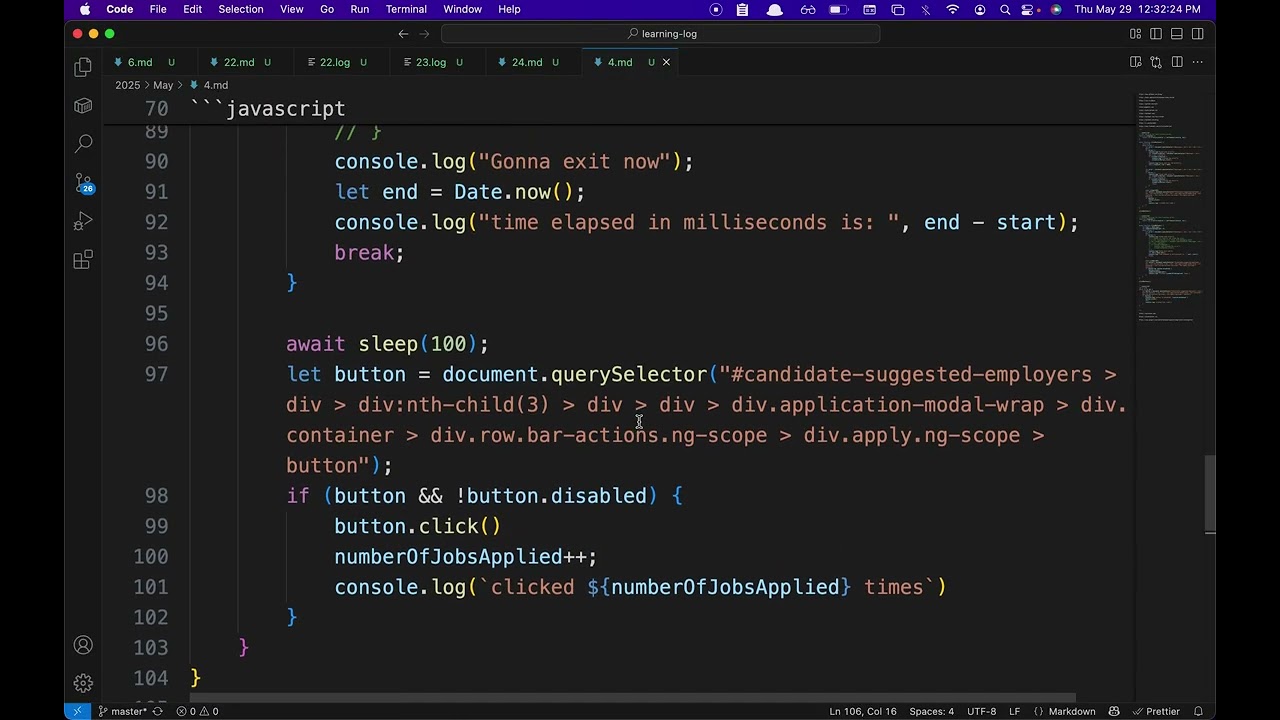Screen dimensions: 1280x720
Task: Open changes compare icon in editor toolbar
Action: [1156, 62]
